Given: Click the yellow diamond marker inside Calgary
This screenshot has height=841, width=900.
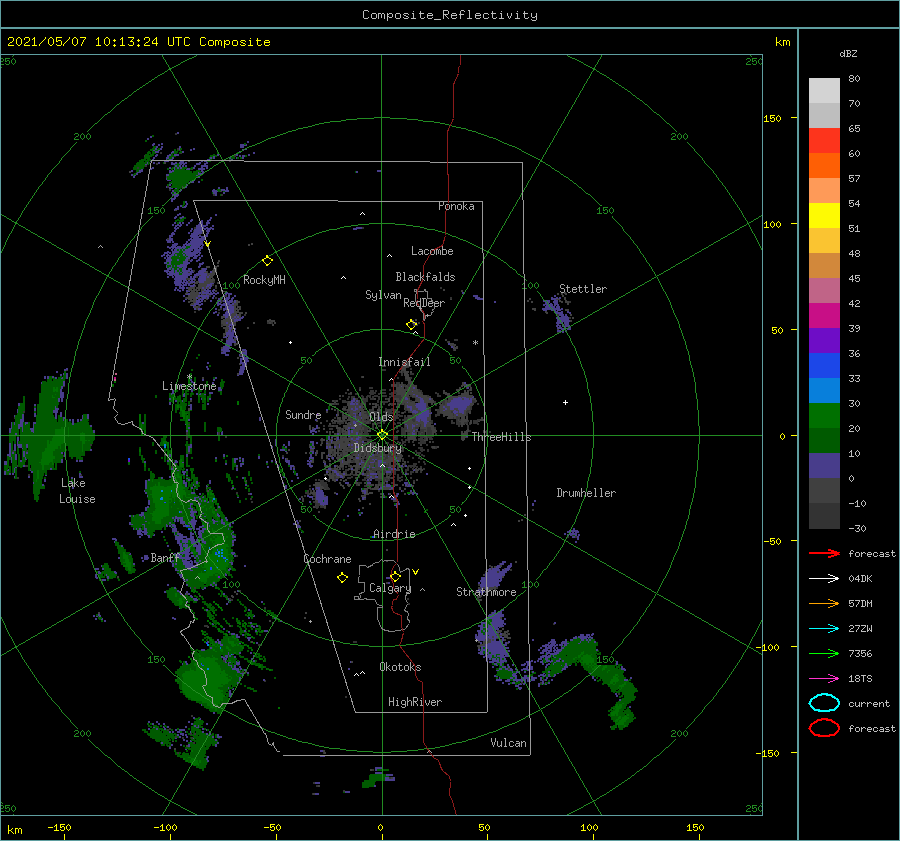Looking at the screenshot, I should 395,576.
